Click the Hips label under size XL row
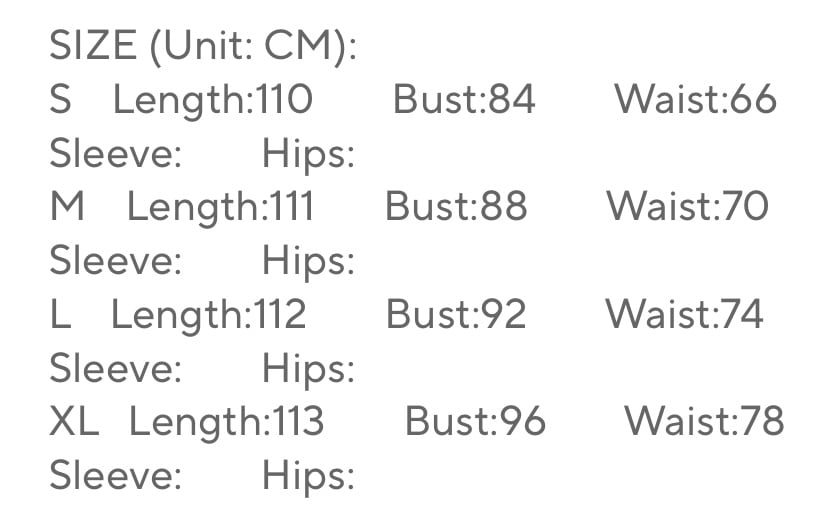The width and height of the screenshot is (837, 512). click(308, 477)
